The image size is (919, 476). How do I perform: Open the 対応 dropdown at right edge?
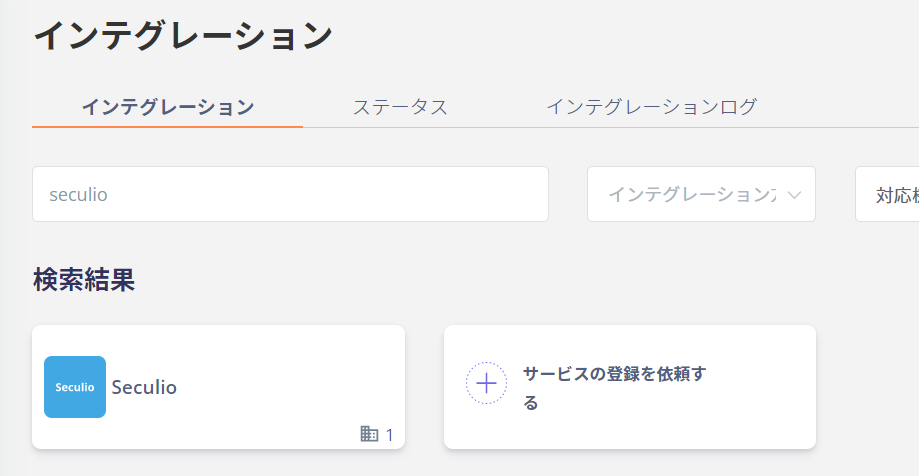tap(887, 194)
